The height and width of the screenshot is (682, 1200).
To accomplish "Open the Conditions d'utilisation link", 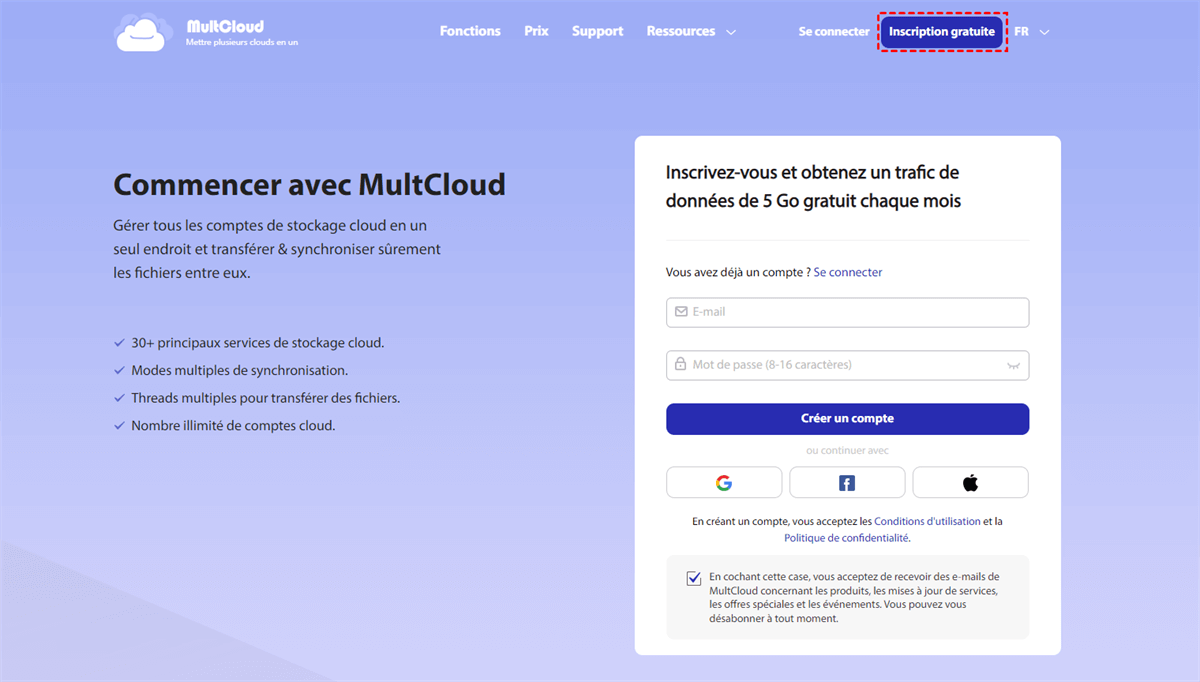I will [x=927, y=521].
